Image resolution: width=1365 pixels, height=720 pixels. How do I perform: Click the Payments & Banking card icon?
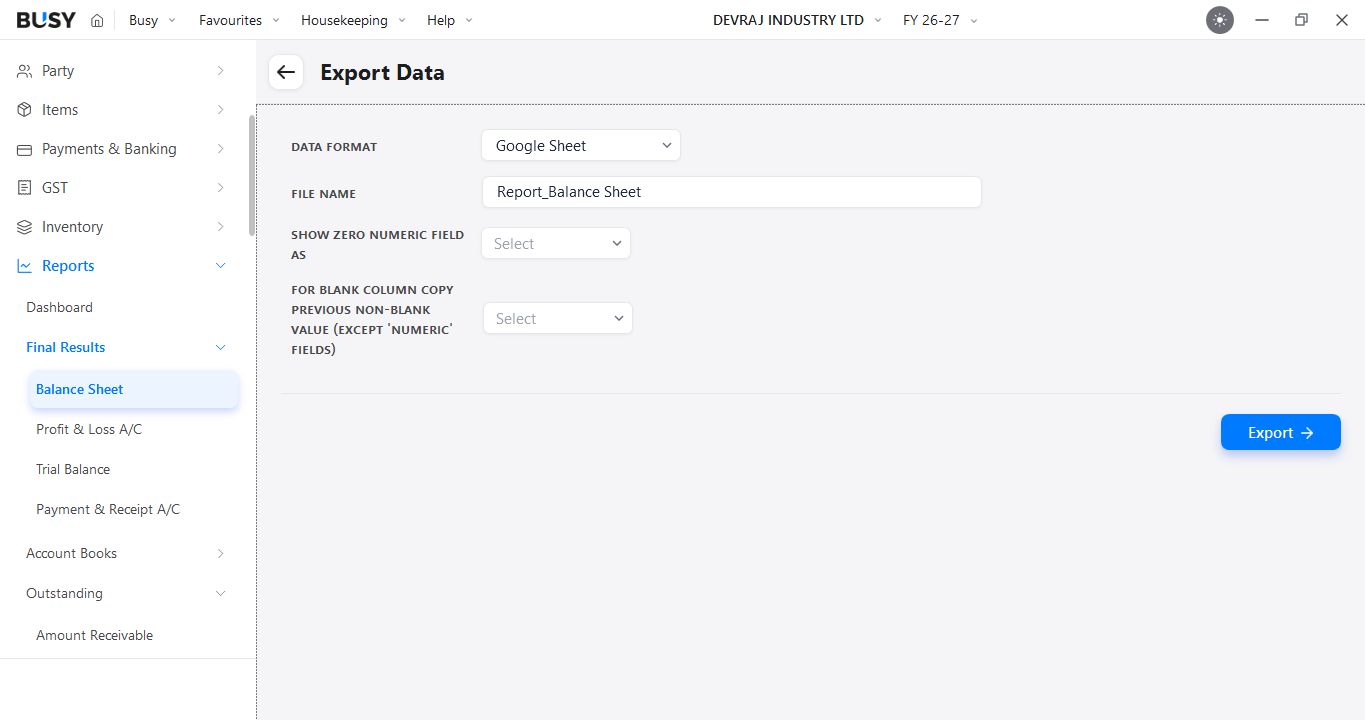[25, 149]
